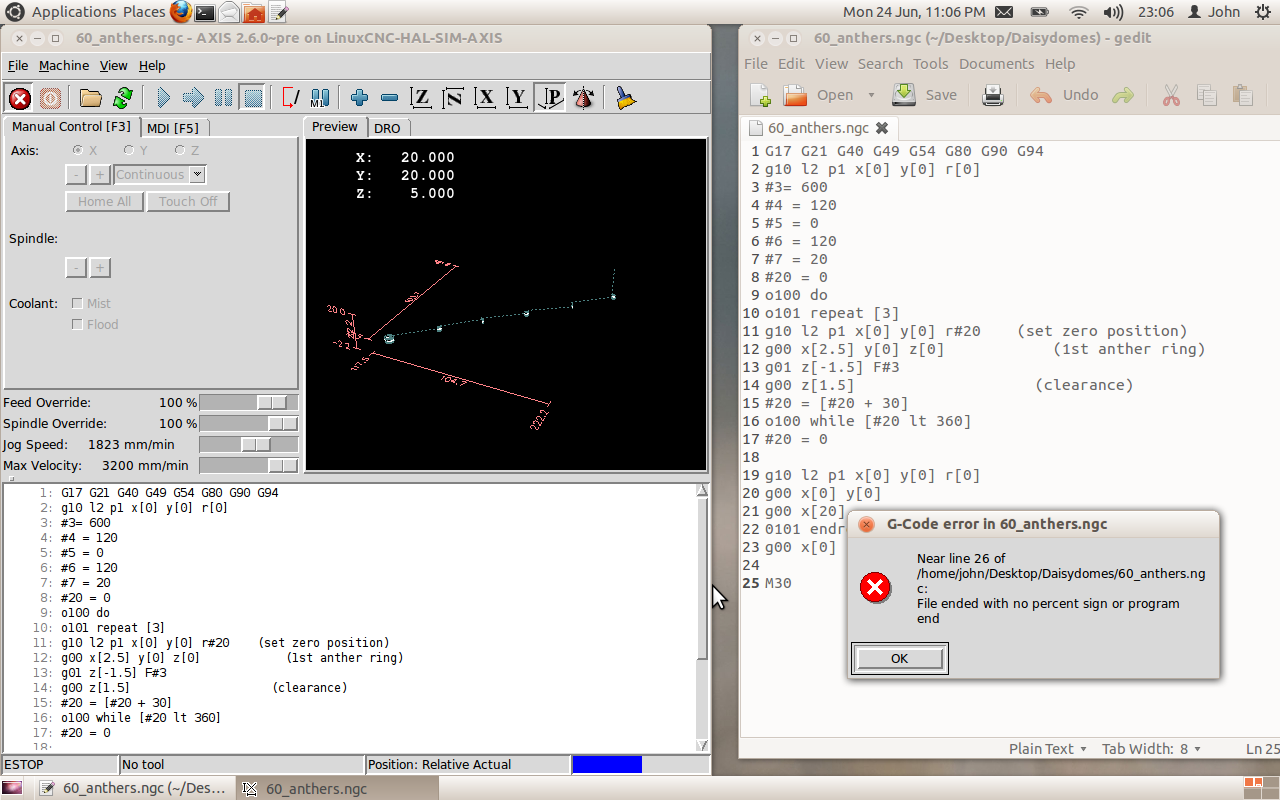Open a G-code file in AXIS
This screenshot has width=1280, height=800.
pos(91,97)
